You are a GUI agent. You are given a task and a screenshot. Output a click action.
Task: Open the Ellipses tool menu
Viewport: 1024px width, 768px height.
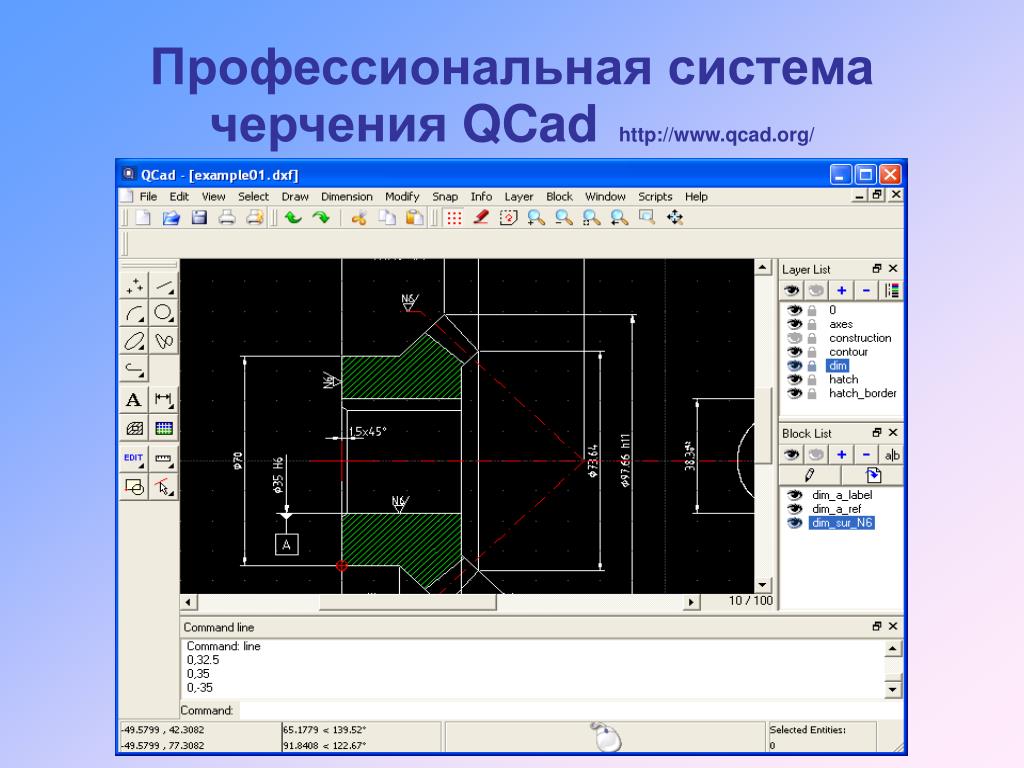(x=135, y=341)
